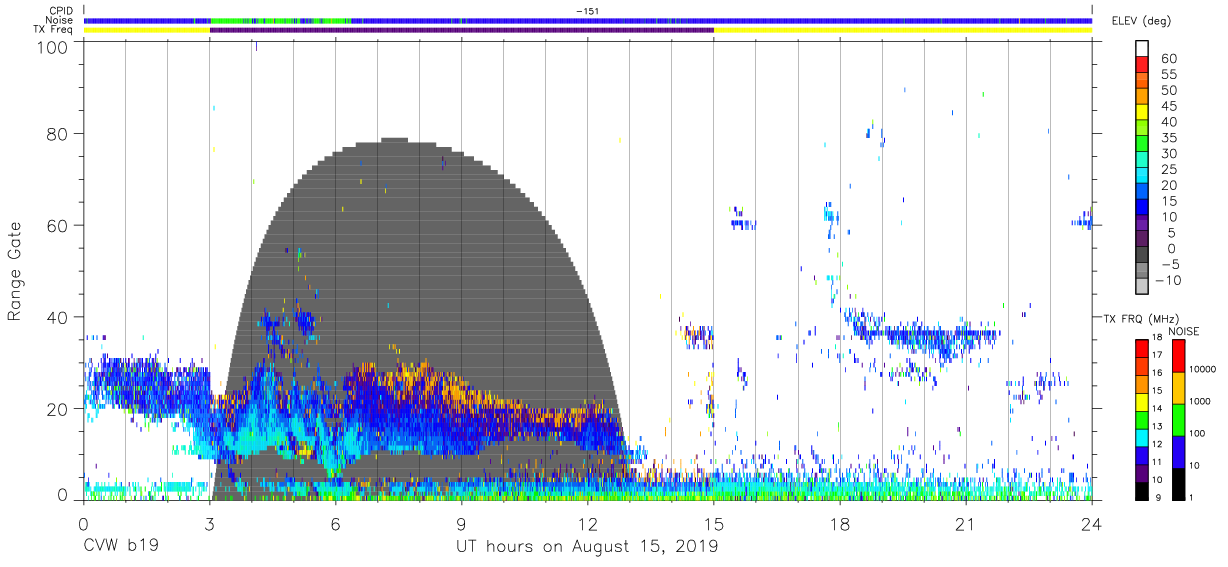Click range gate tick label 100
This screenshot has width=1228, height=567.
tap(52, 47)
